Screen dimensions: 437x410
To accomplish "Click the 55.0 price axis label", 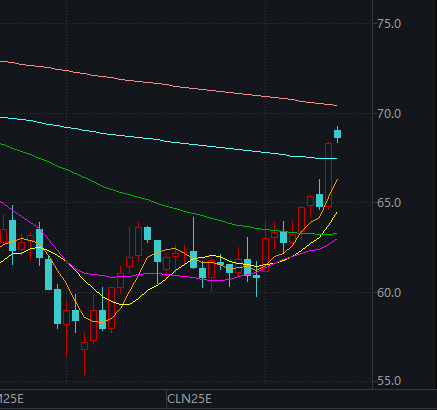I will pyautogui.click(x=389, y=381).
